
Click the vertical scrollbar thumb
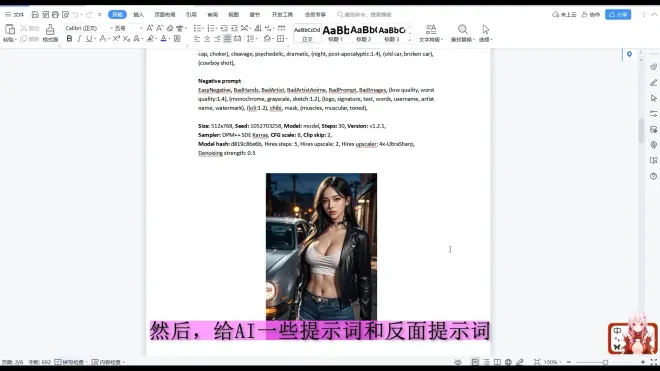[641, 131]
